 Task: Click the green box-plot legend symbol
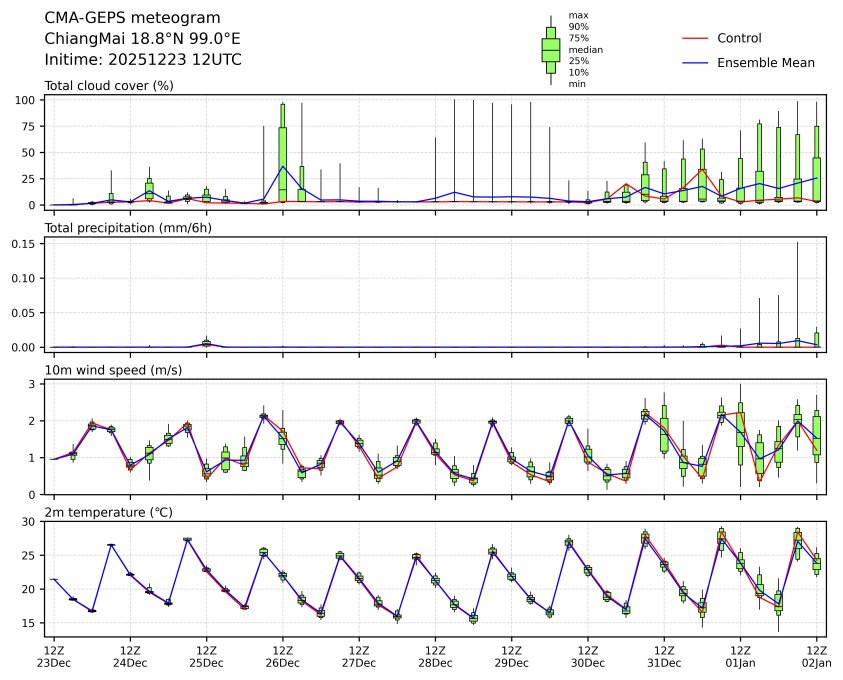pyautogui.click(x=551, y=50)
